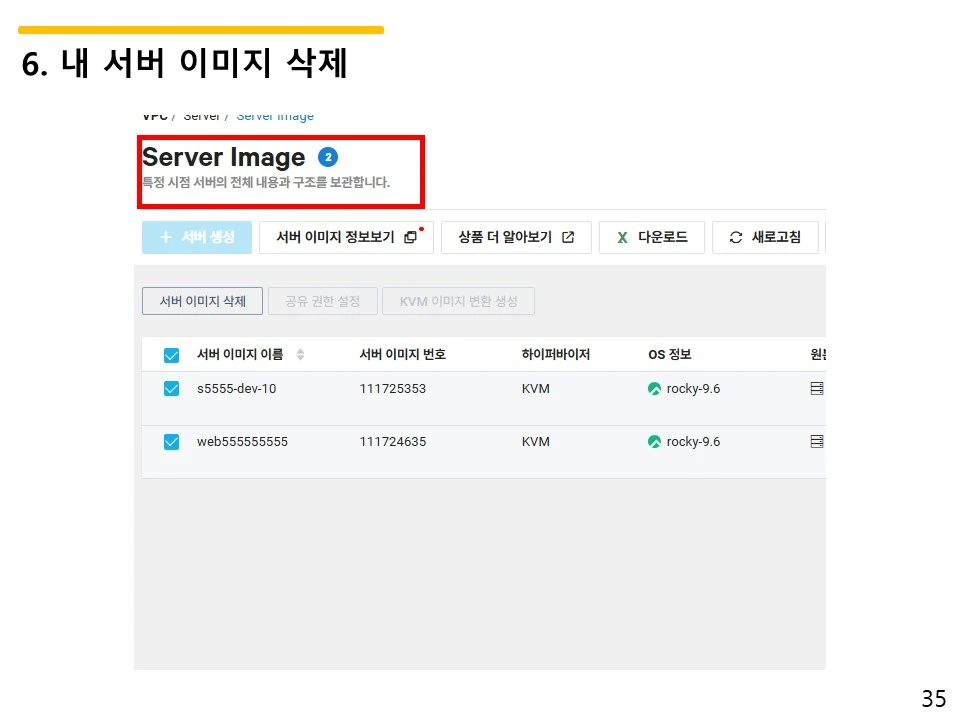Click the sort arrows on 서버 이미지 이름 column
The width and height of the screenshot is (960, 720).
302,354
